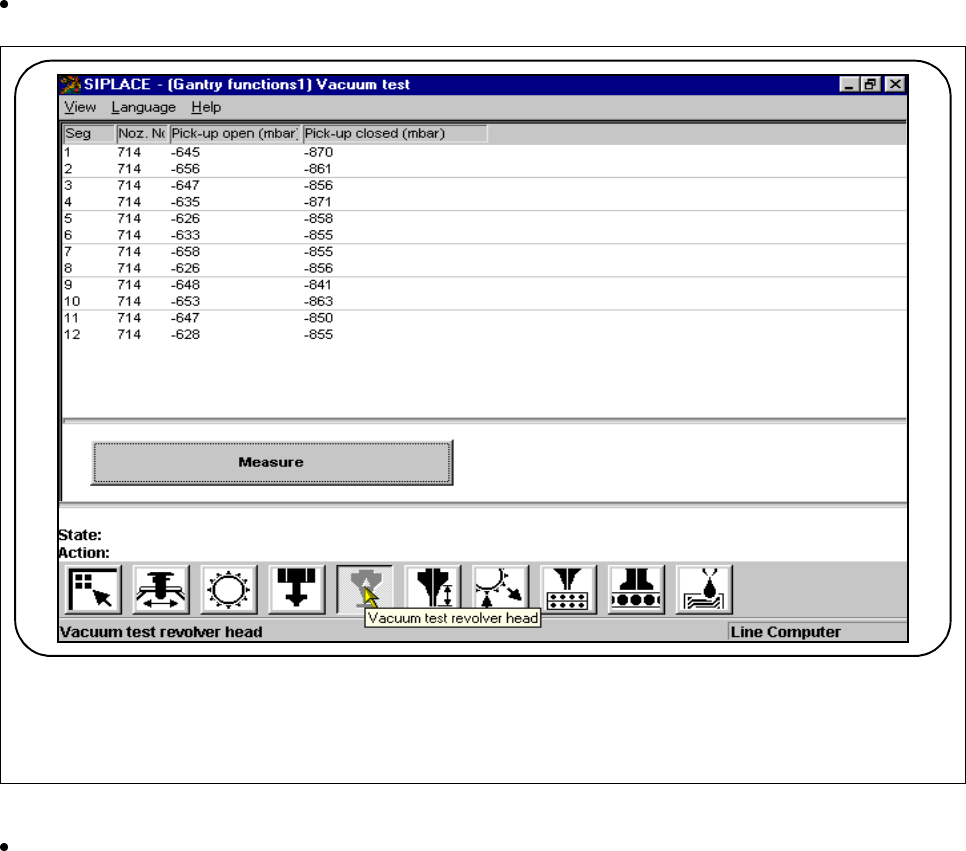Open the Language menu
The width and height of the screenshot is (966, 851).
(144, 107)
